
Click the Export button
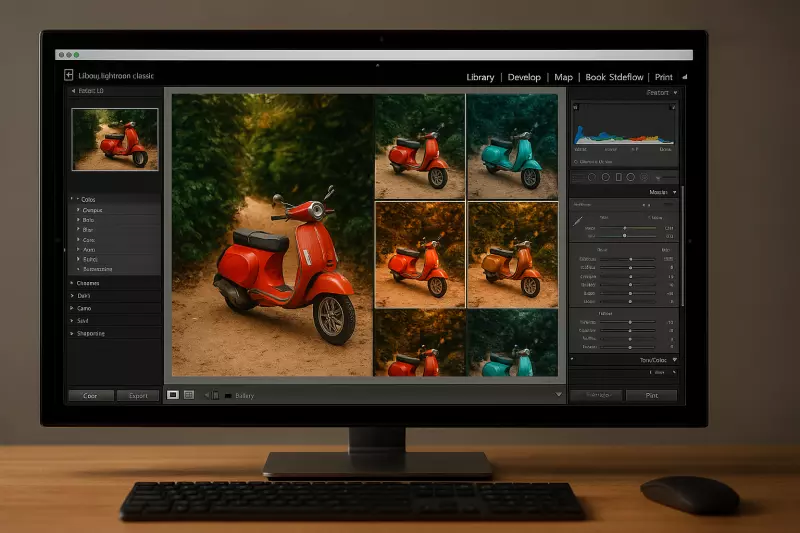pos(138,395)
